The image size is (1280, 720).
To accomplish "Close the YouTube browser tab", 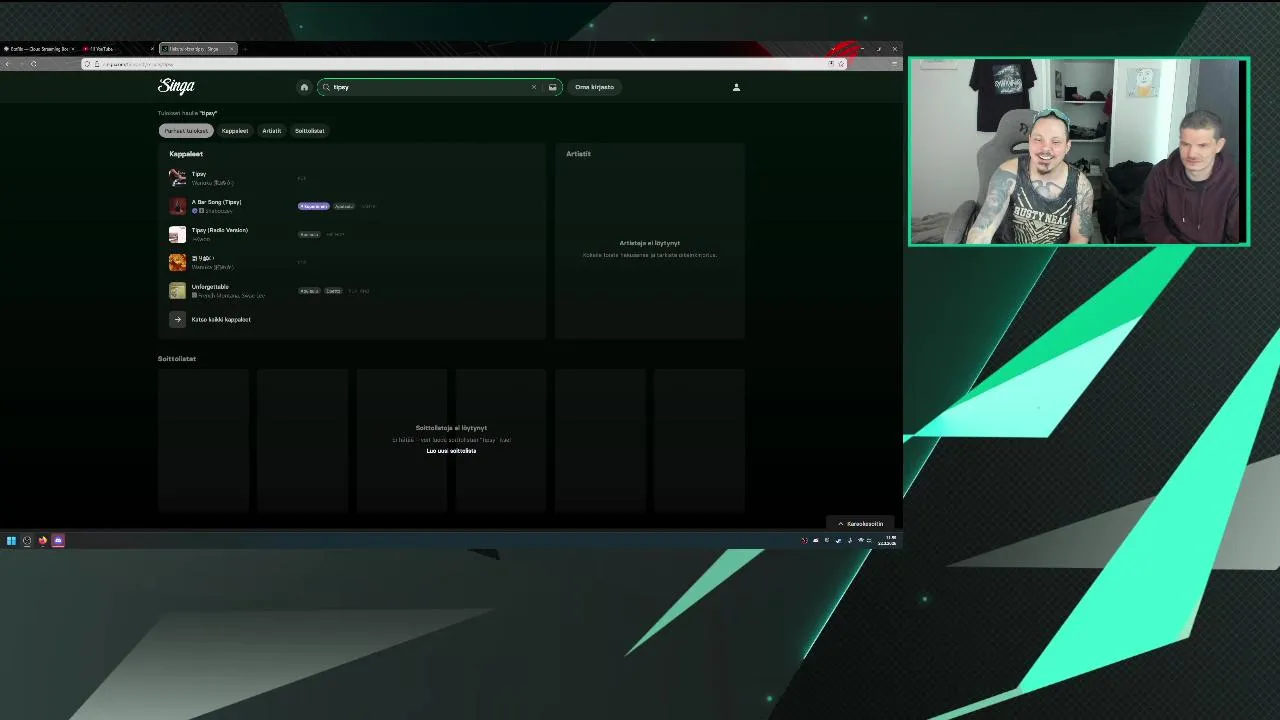I will click(152, 49).
